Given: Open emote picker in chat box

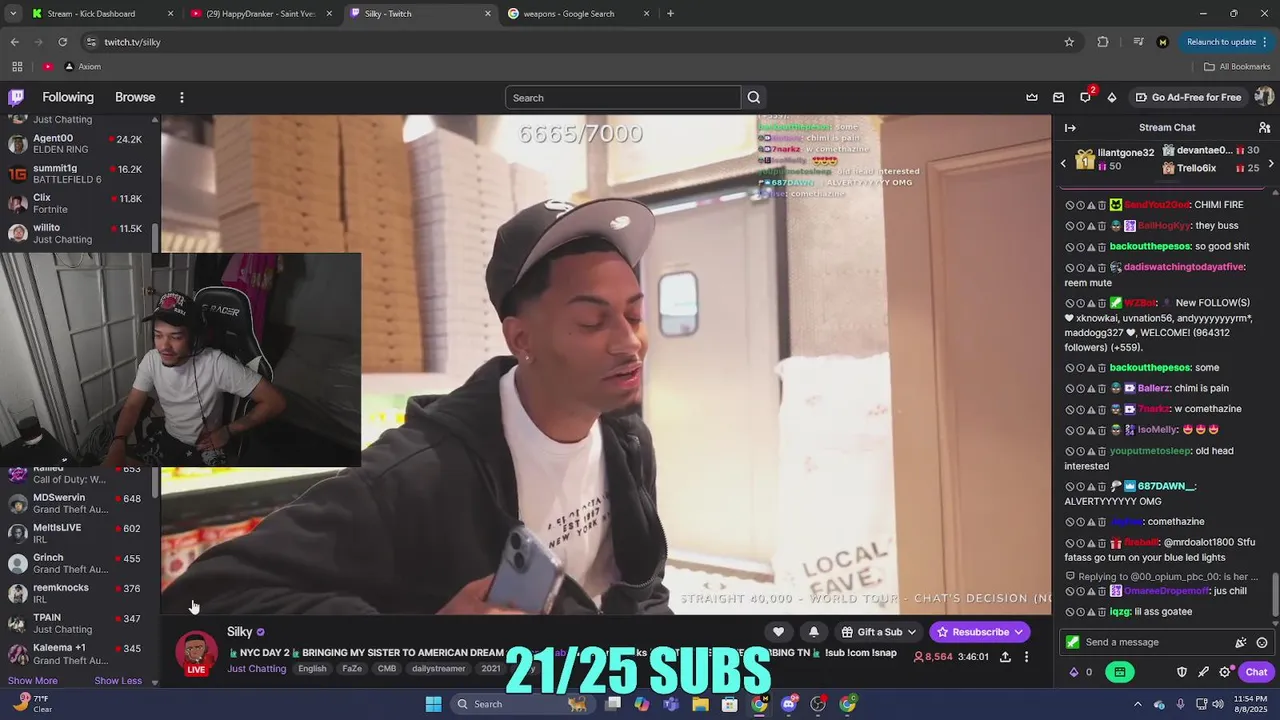Looking at the screenshot, I should pos(1262,642).
